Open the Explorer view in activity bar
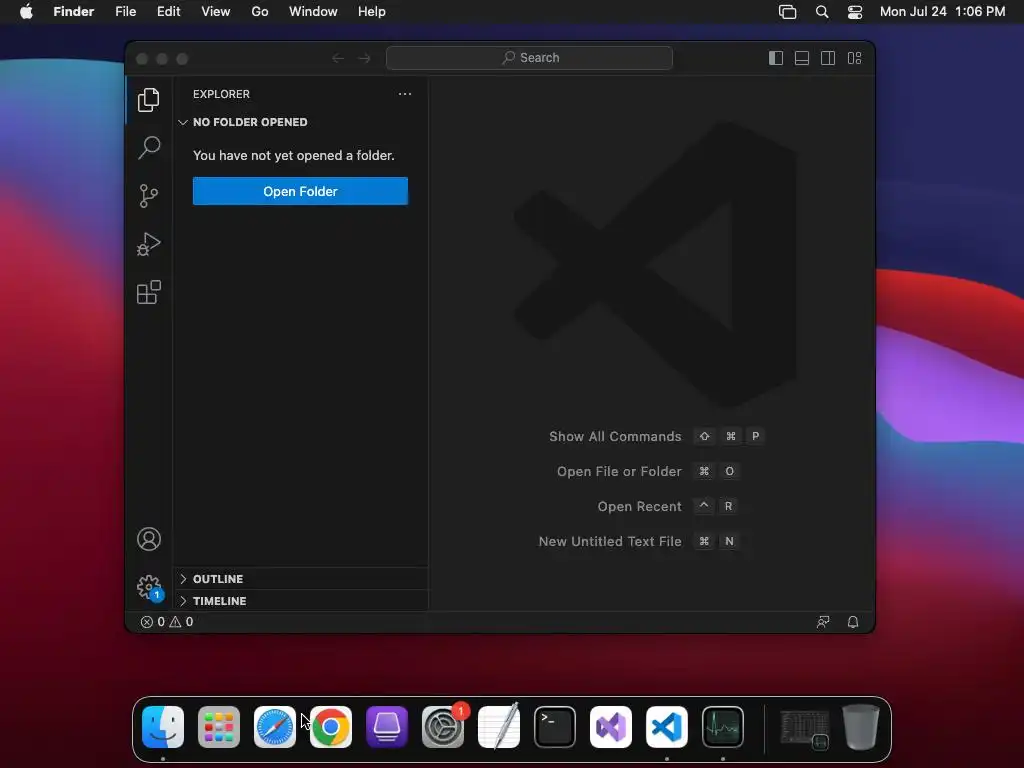 tap(148, 100)
